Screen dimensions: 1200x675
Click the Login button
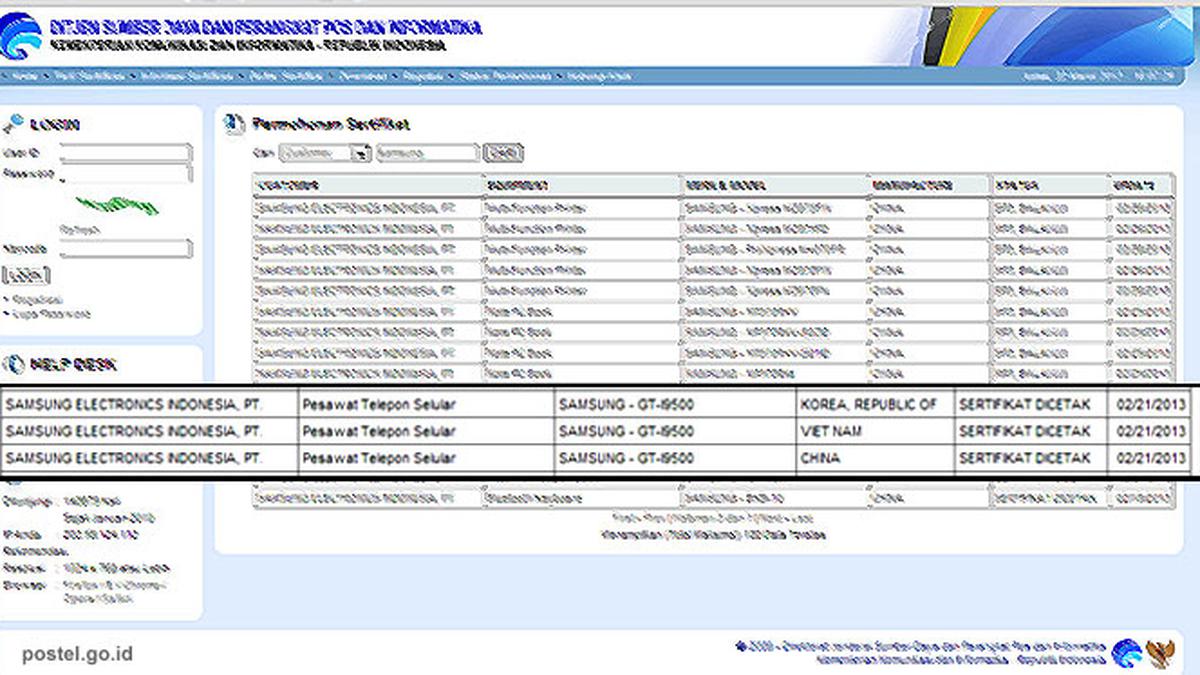[26, 274]
